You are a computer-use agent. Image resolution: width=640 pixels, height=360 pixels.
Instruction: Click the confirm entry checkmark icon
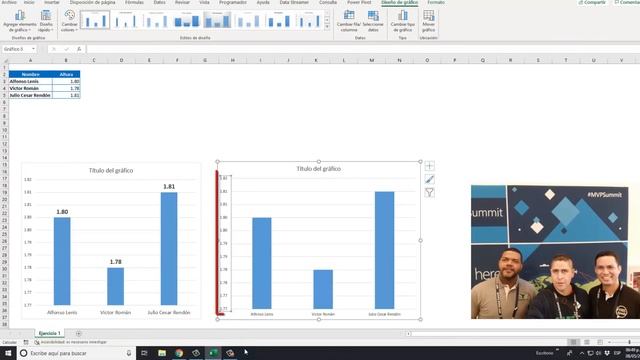(66, 49)
